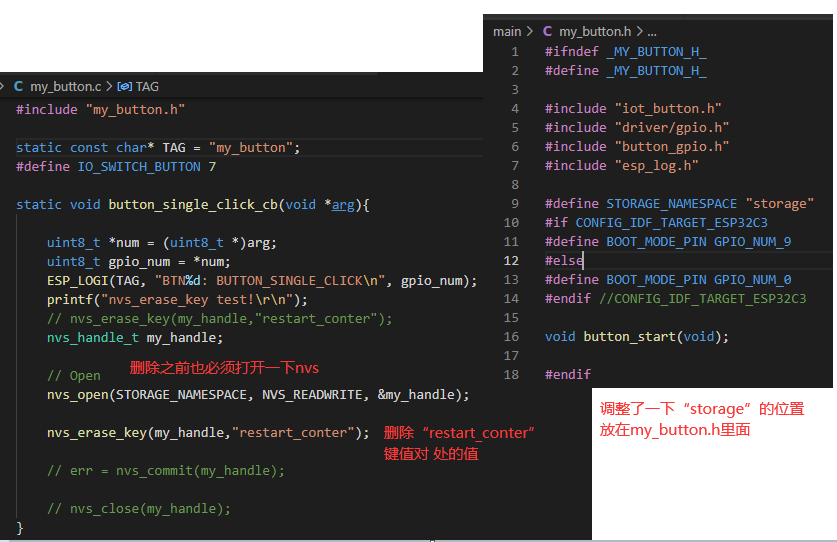Select the TAG variable declaration

(158, 147)
